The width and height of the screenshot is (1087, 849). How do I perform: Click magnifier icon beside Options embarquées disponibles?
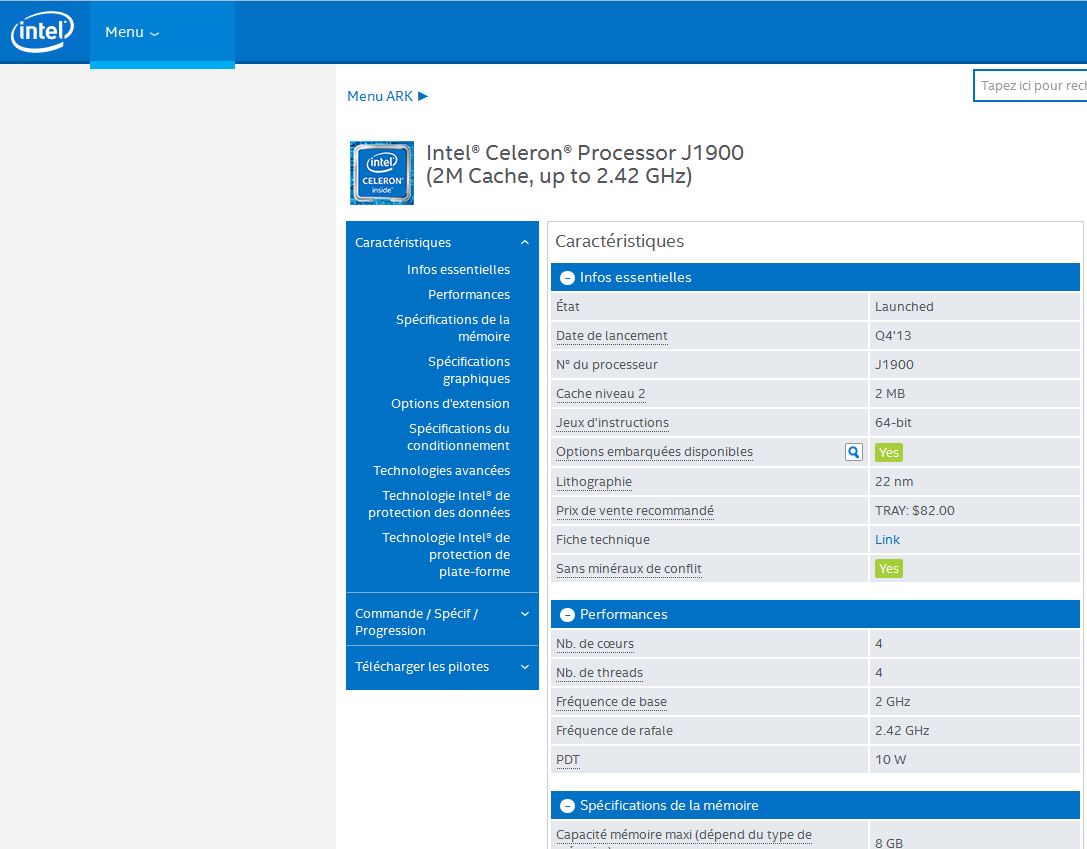853,452
